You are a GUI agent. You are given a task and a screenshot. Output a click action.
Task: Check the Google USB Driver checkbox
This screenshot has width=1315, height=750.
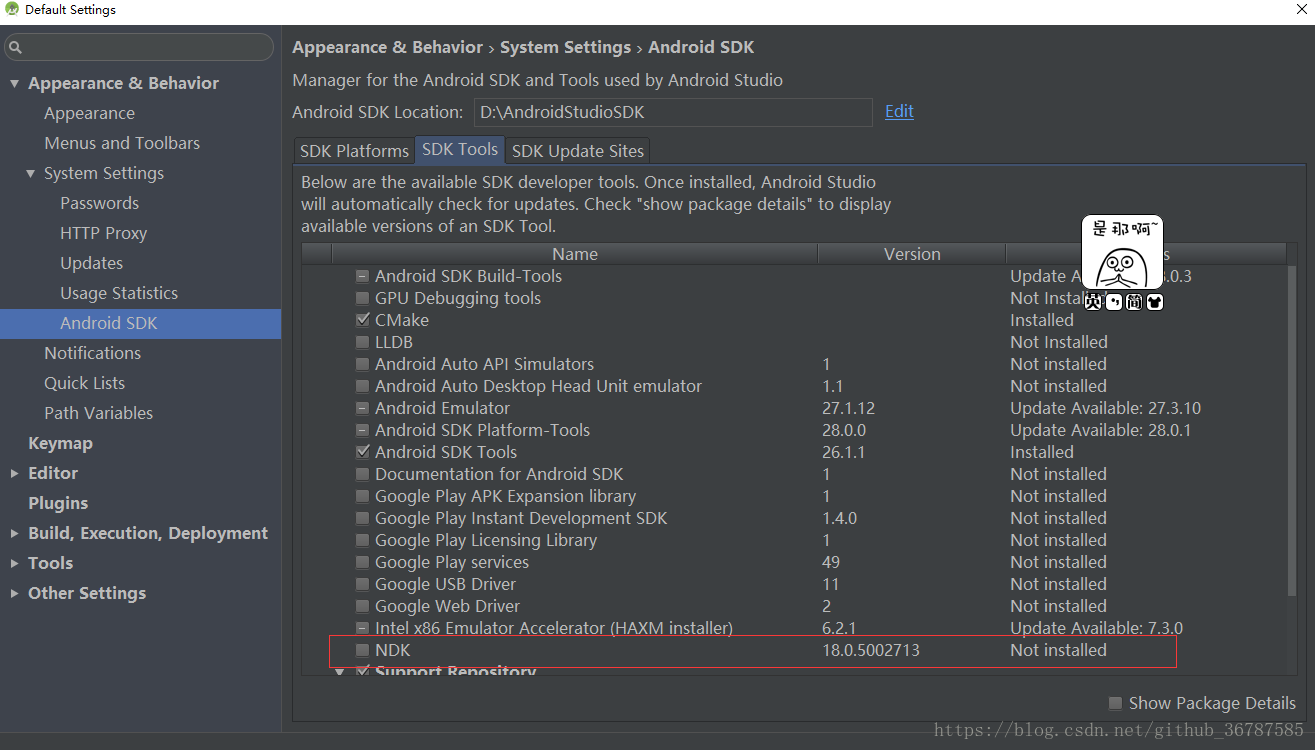tap(363, 584)
